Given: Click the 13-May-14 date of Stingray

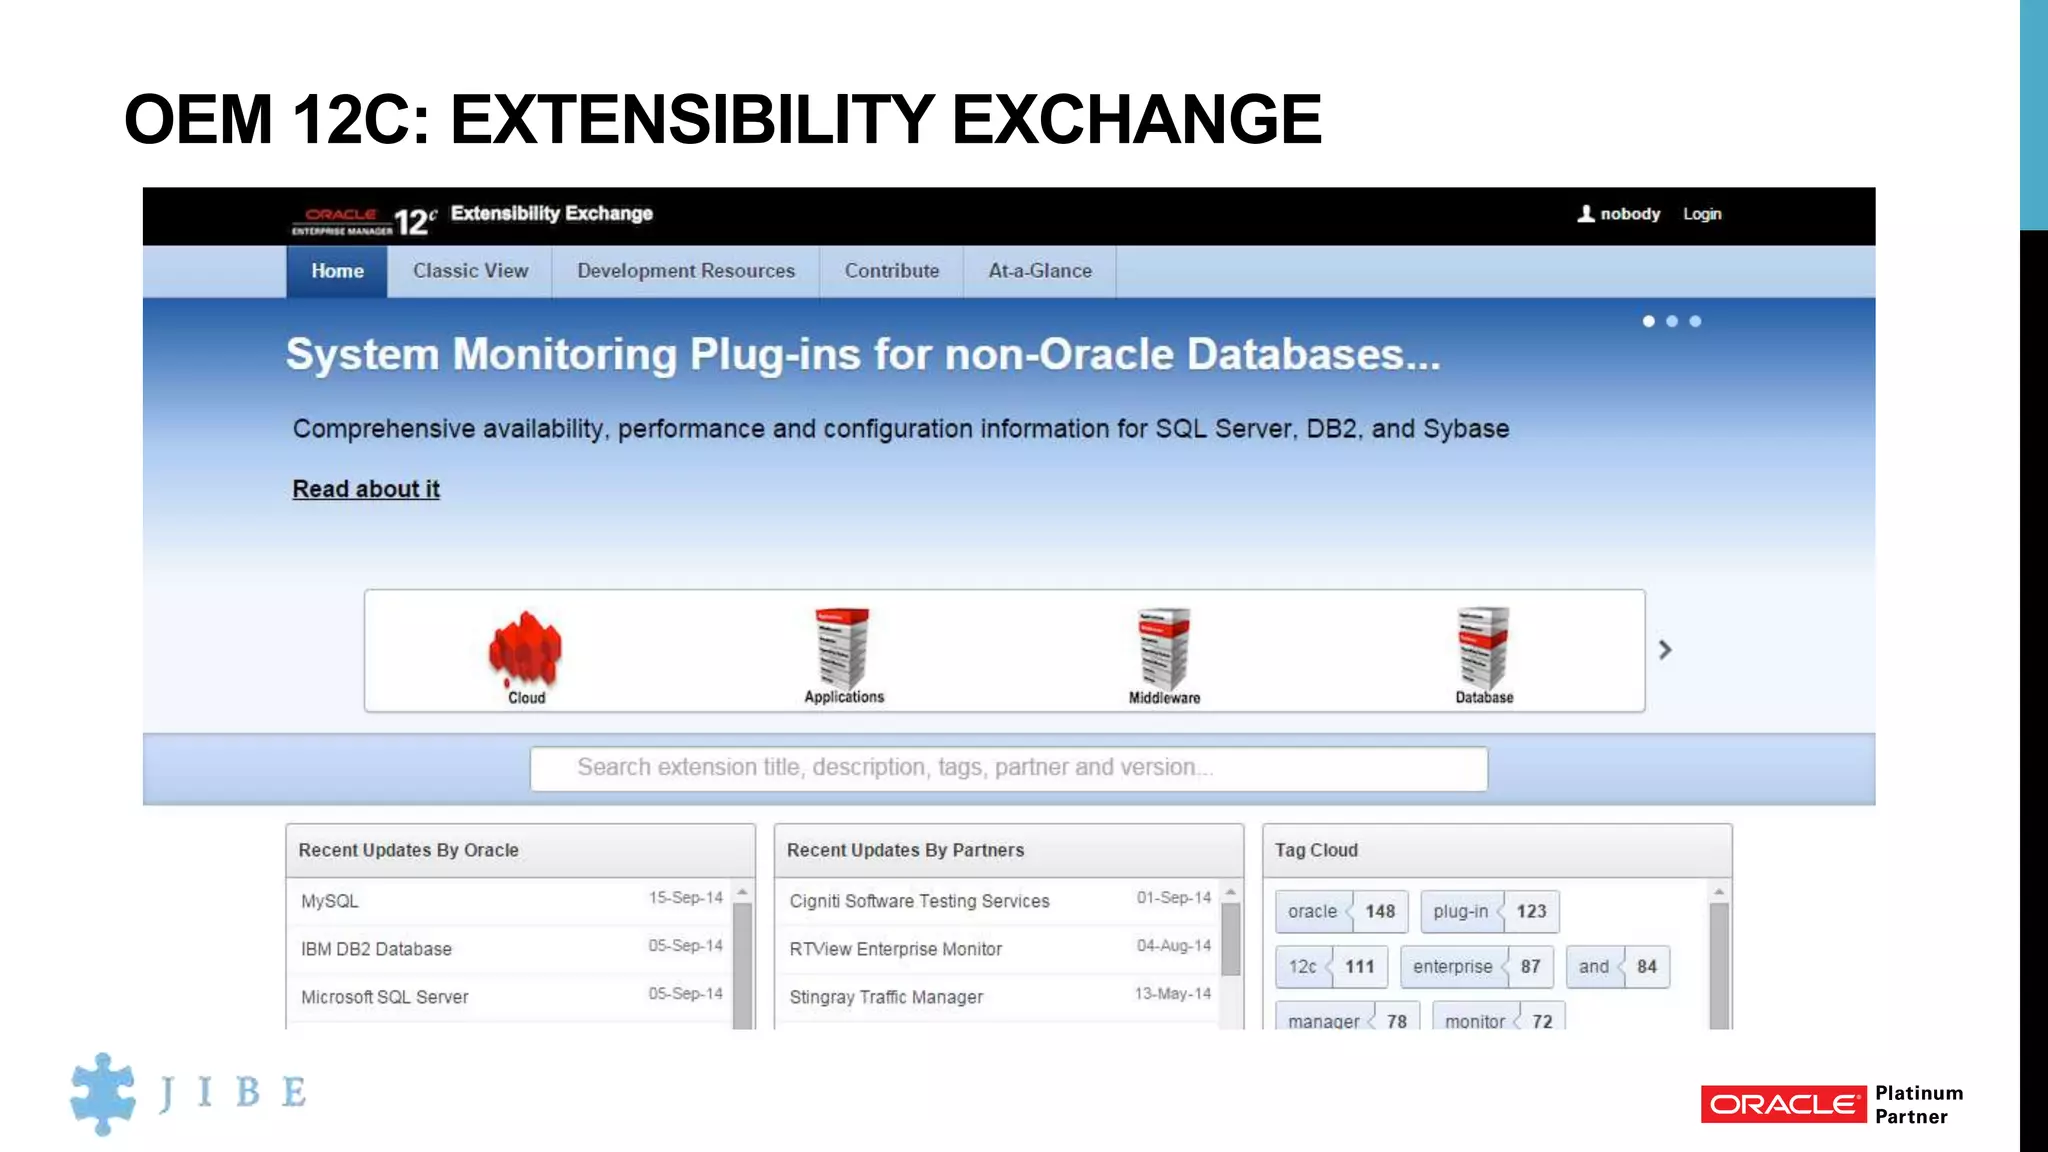Looking at the screenshot, I should pos(1172,994).
